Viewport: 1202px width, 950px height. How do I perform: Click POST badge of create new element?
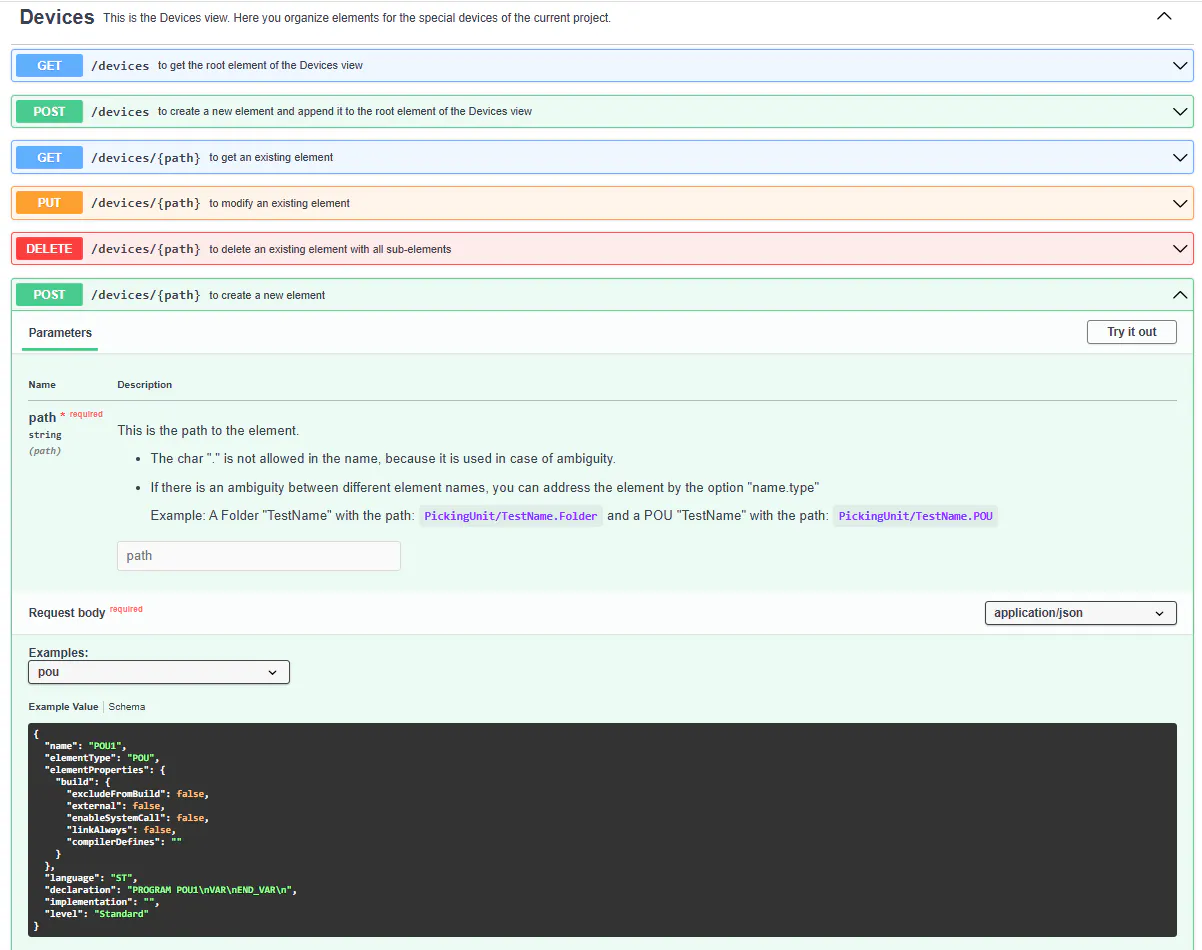point(49,295)
